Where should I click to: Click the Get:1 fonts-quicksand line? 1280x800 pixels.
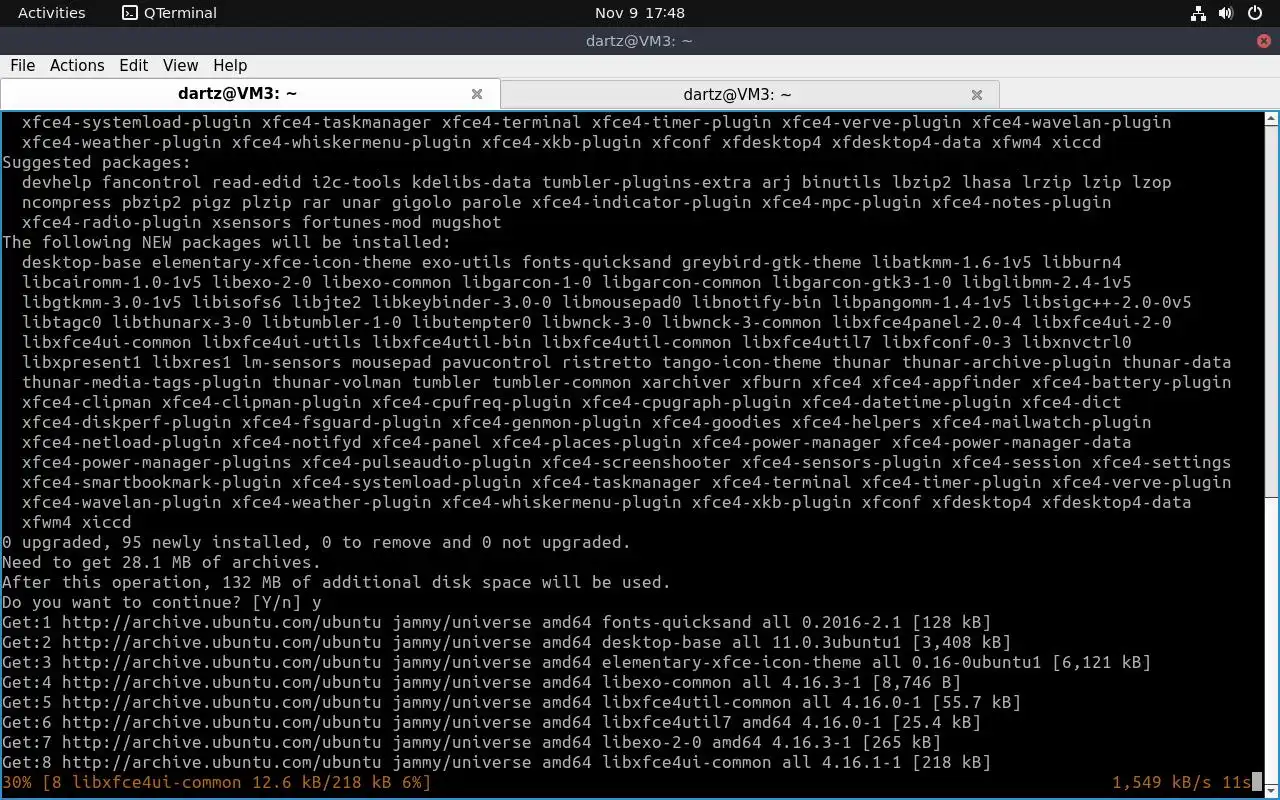(496, 622)
